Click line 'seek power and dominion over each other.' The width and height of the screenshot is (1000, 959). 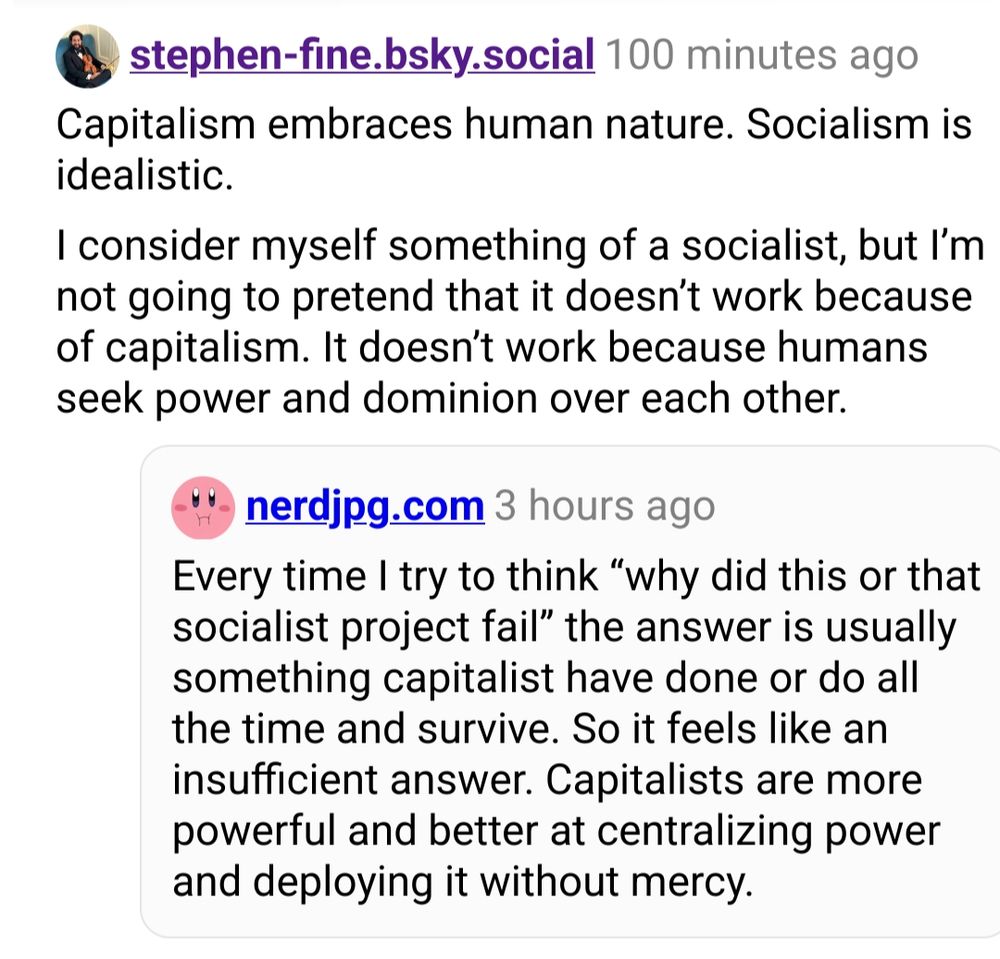coord(452,399)
